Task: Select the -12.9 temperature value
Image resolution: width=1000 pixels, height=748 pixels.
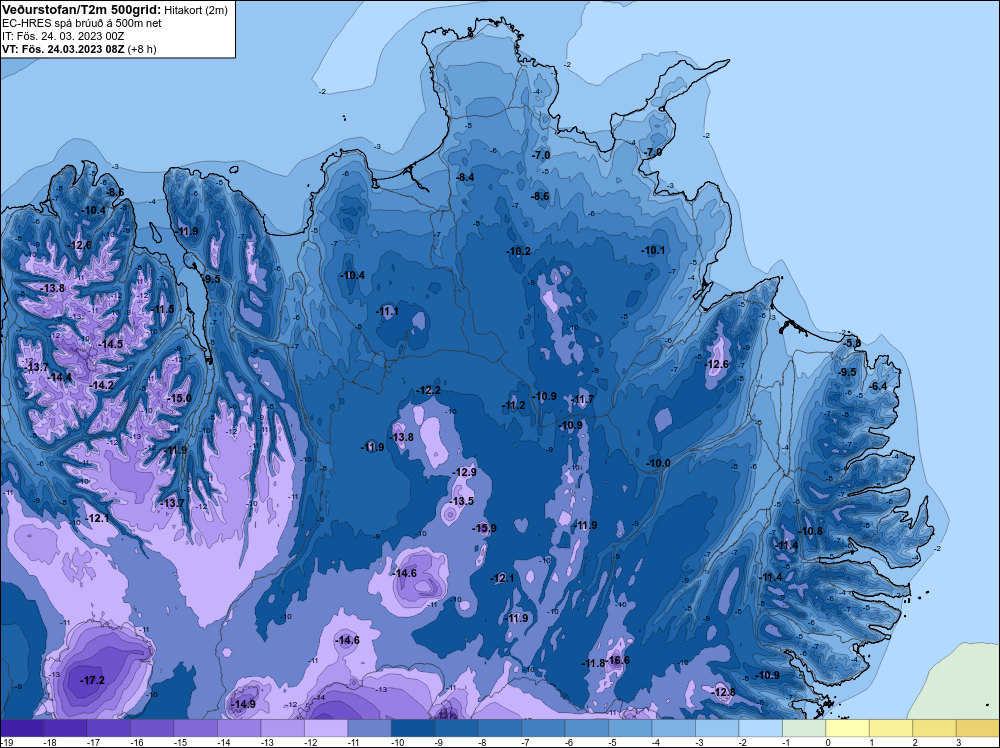Action: click(x=464, y=472)
